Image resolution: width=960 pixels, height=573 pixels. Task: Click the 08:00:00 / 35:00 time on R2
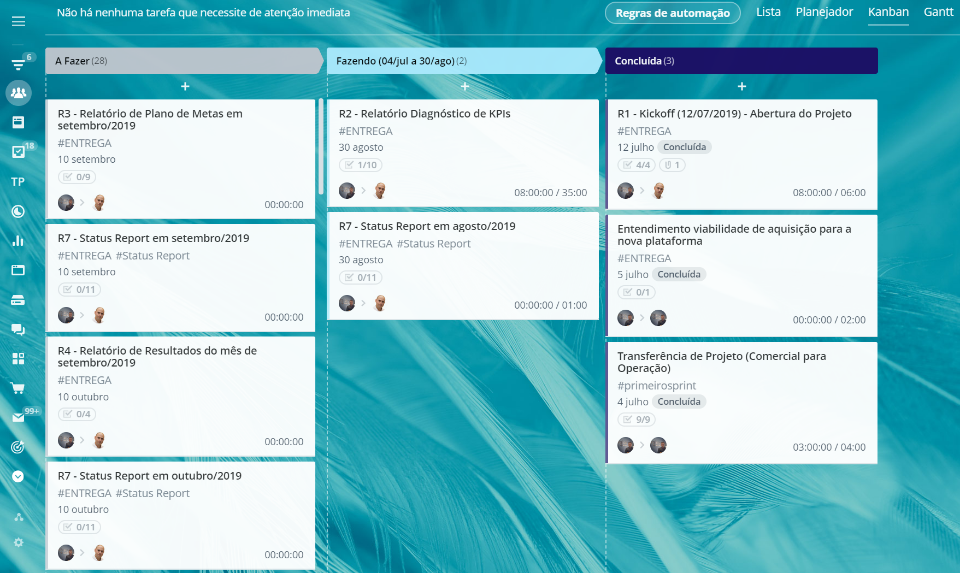550,192
